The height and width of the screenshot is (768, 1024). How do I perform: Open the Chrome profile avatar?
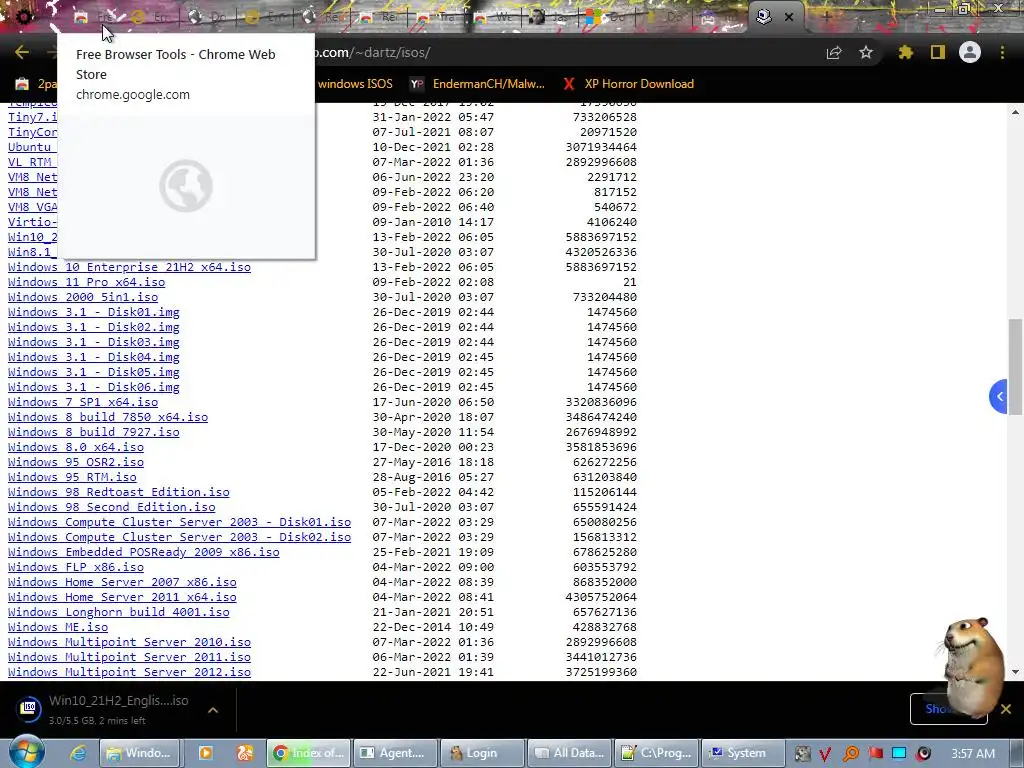click(970, 52)
